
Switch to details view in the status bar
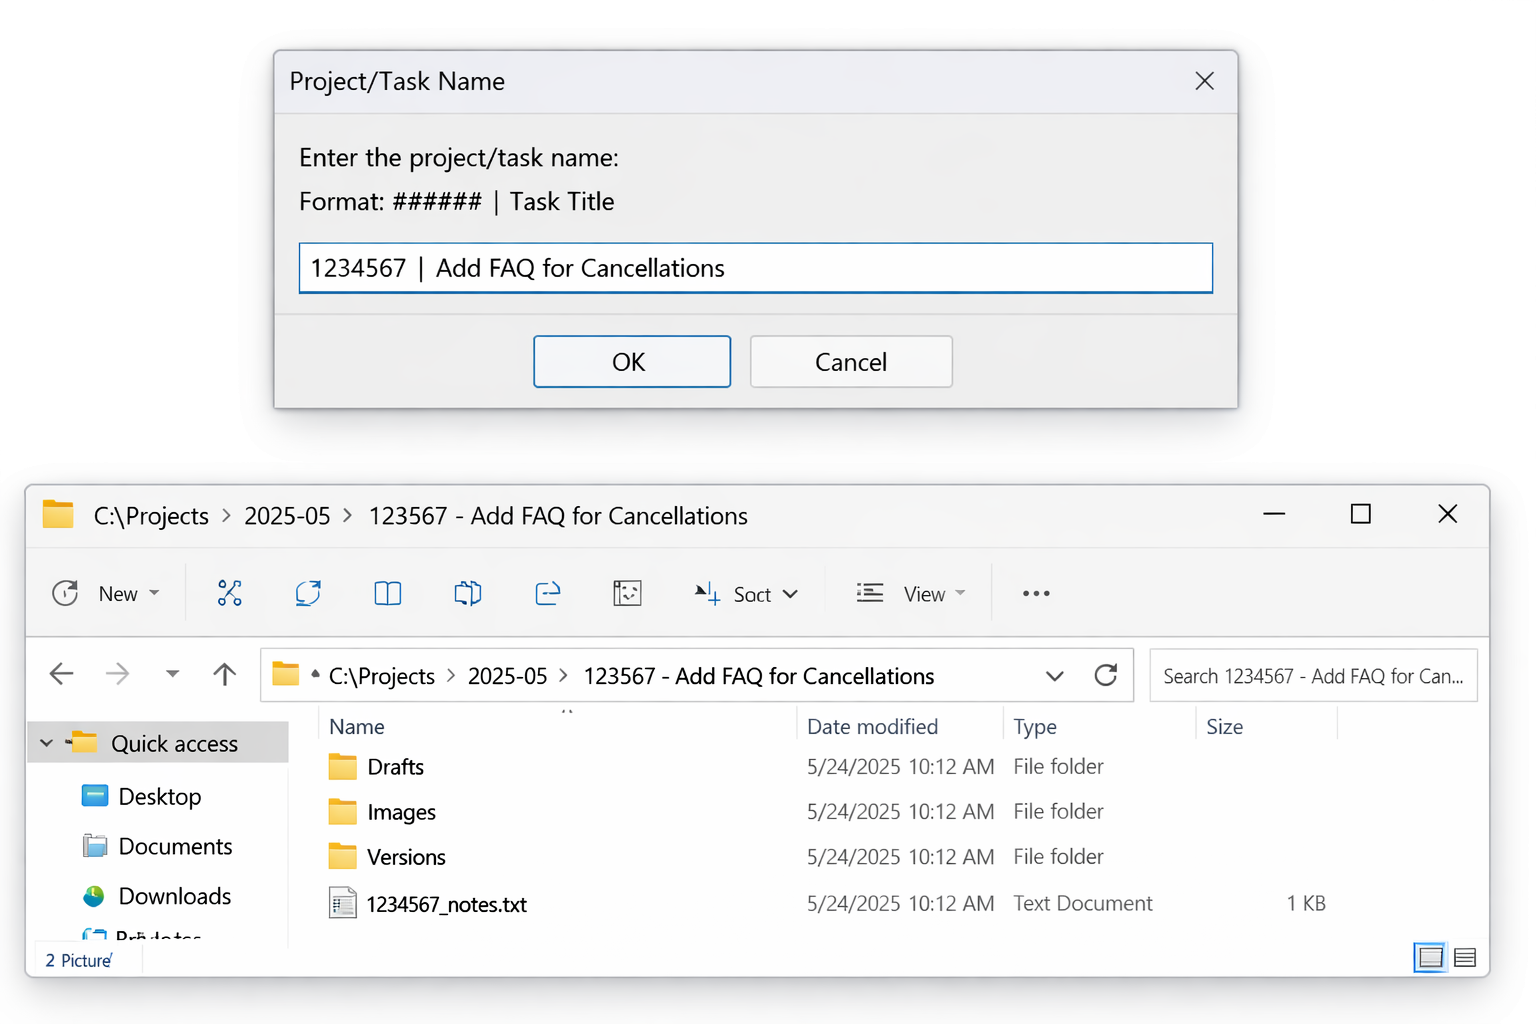click(1464, 957)
